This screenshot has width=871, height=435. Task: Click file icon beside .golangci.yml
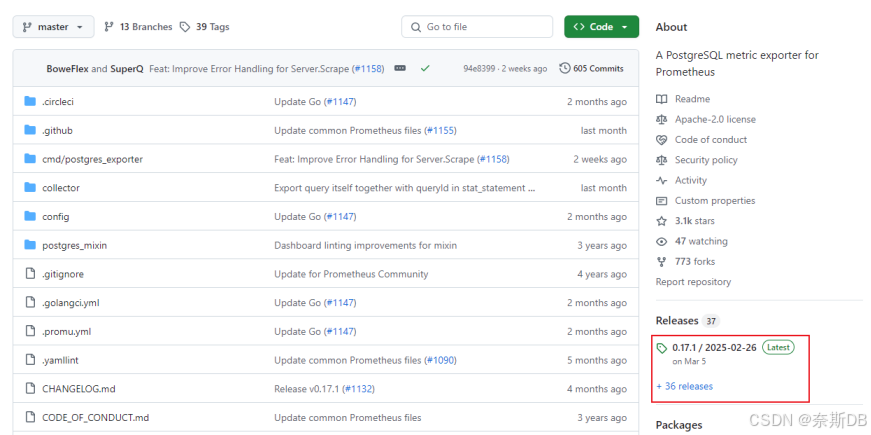coord(30,303)
